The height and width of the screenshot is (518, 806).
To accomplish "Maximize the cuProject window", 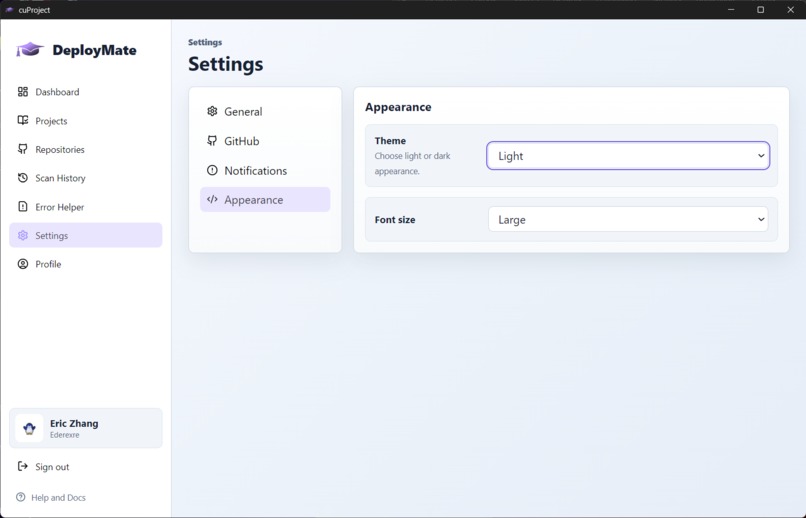I will tap(761, 10).
